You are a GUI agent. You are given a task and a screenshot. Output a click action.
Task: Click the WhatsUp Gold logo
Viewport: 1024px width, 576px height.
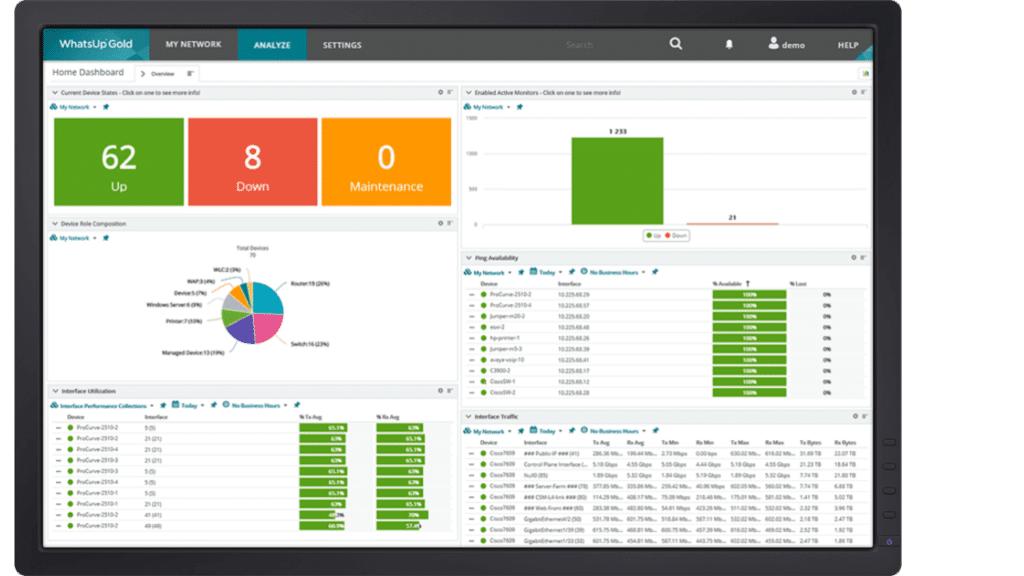[96, 44]
